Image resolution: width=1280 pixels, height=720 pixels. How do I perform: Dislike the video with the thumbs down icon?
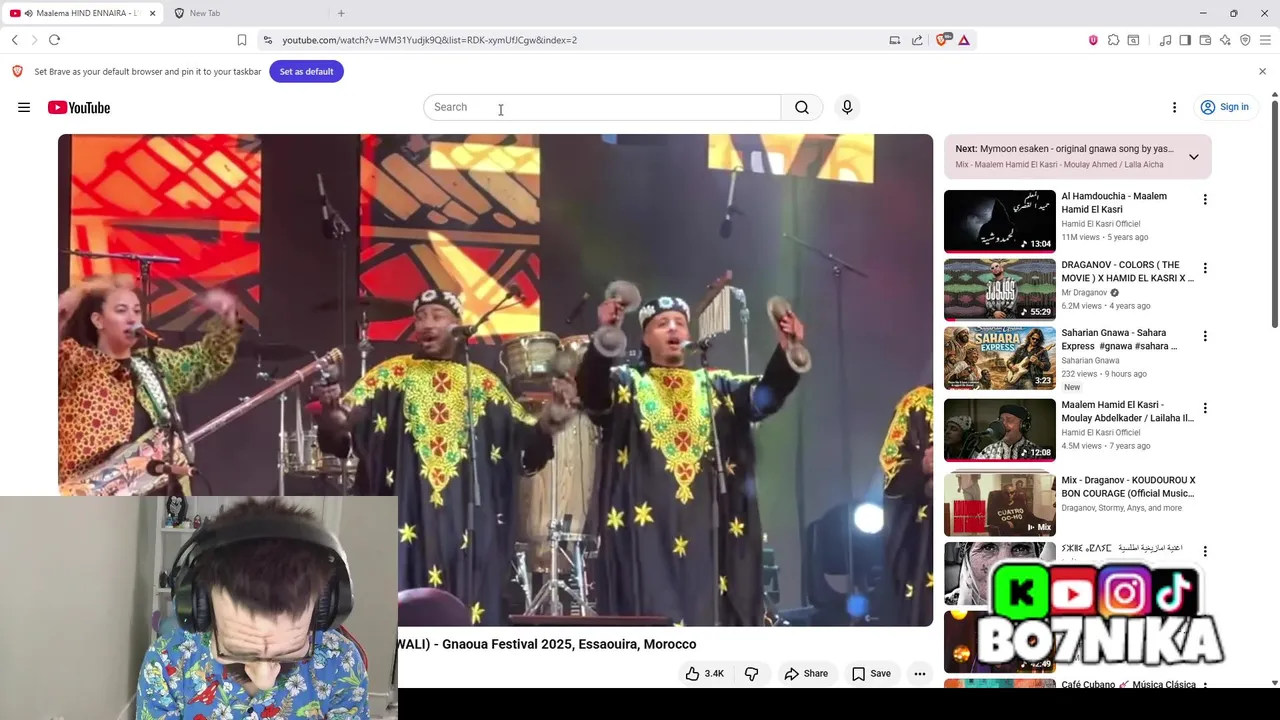[751, 674]
